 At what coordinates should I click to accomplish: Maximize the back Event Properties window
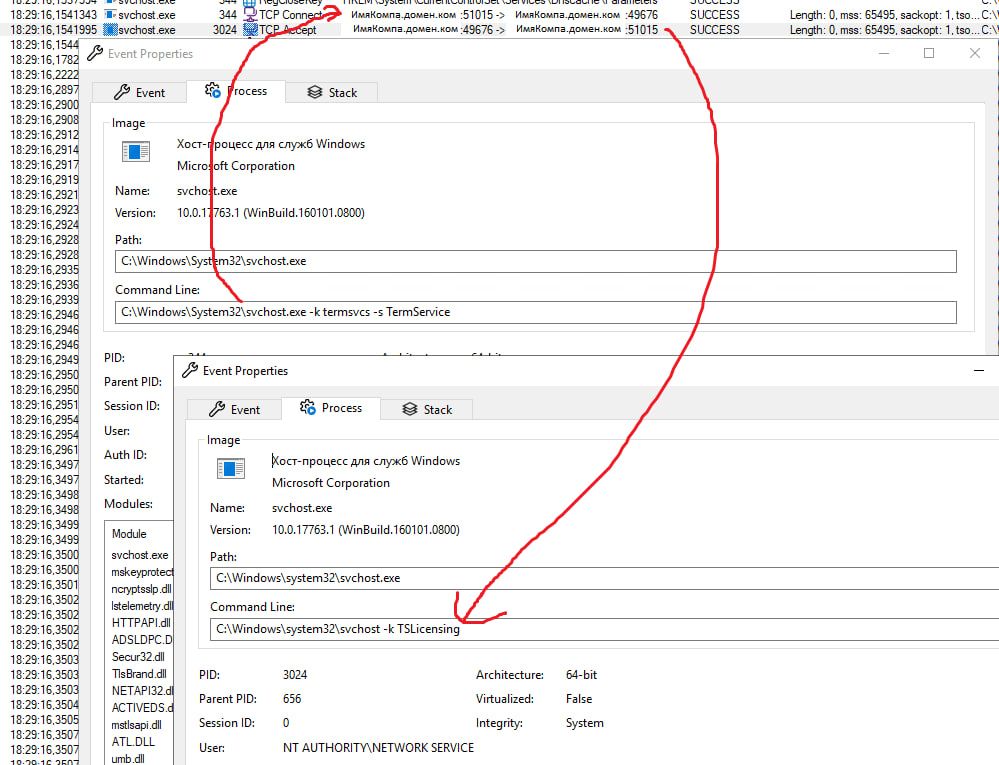928,54
